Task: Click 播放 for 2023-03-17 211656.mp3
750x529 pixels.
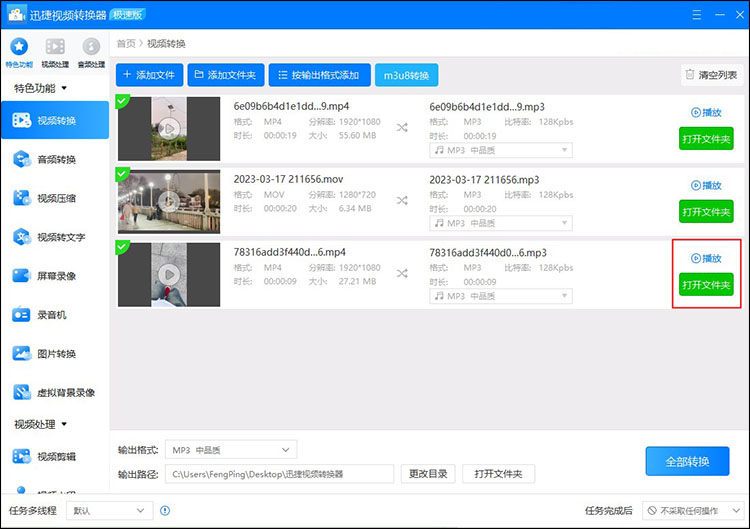Action: pyautogui.click(x=706, y=185)
